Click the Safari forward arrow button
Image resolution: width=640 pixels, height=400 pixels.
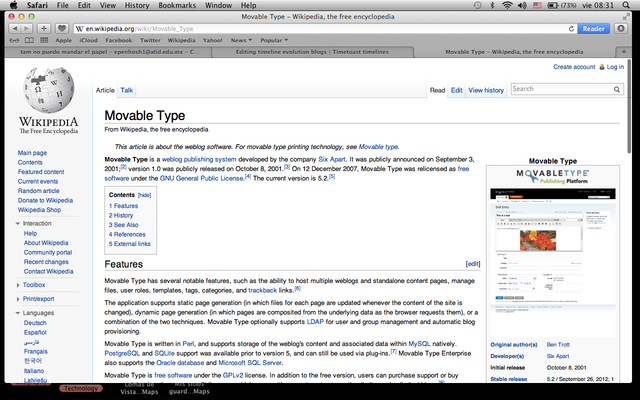pos(26,29)
